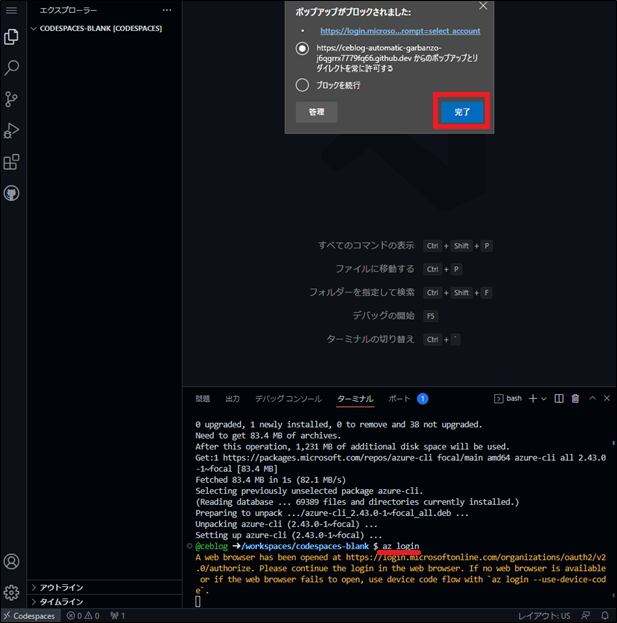Collapse the CODESPACES-BLANK folder tree
This screenshot has width=617, height=623.
click(x=34, y=29)
